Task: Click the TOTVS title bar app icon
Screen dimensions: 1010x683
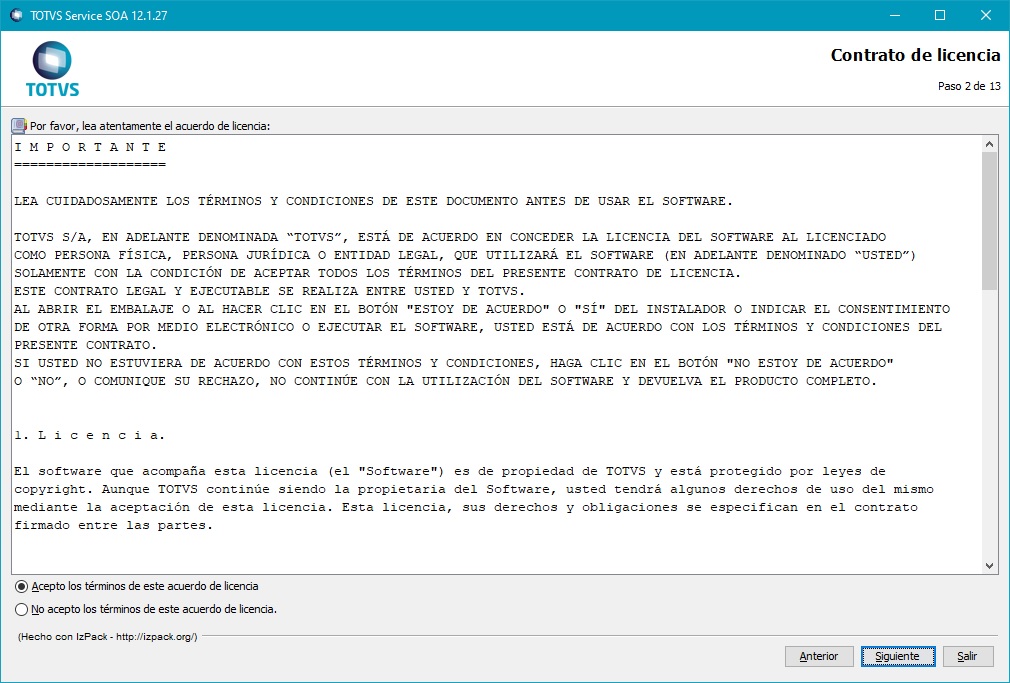Action: (16, 15)
